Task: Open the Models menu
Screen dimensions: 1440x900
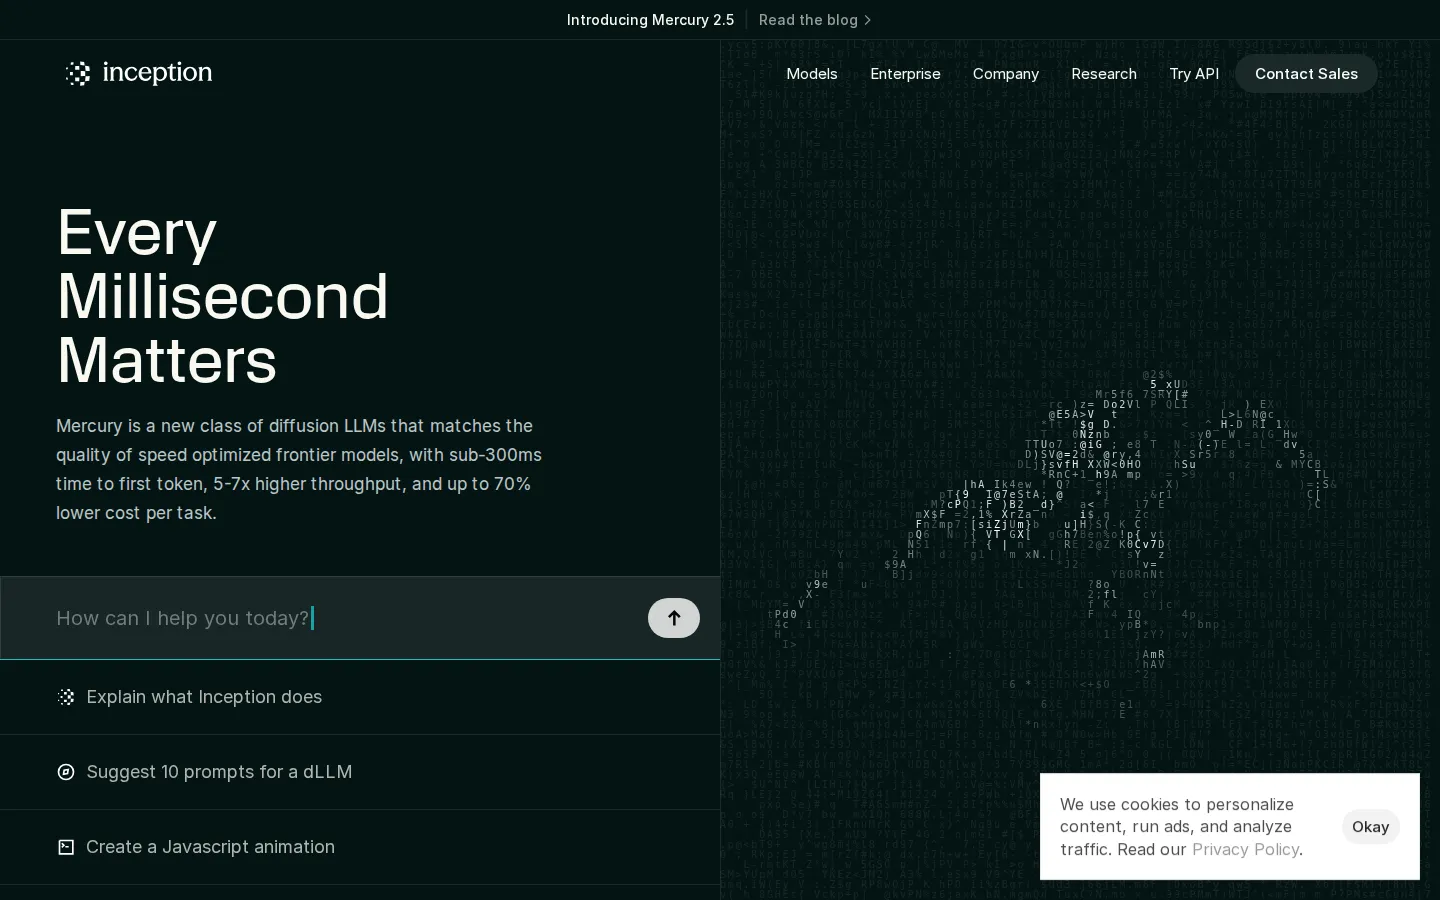Action: click(812, 74)
